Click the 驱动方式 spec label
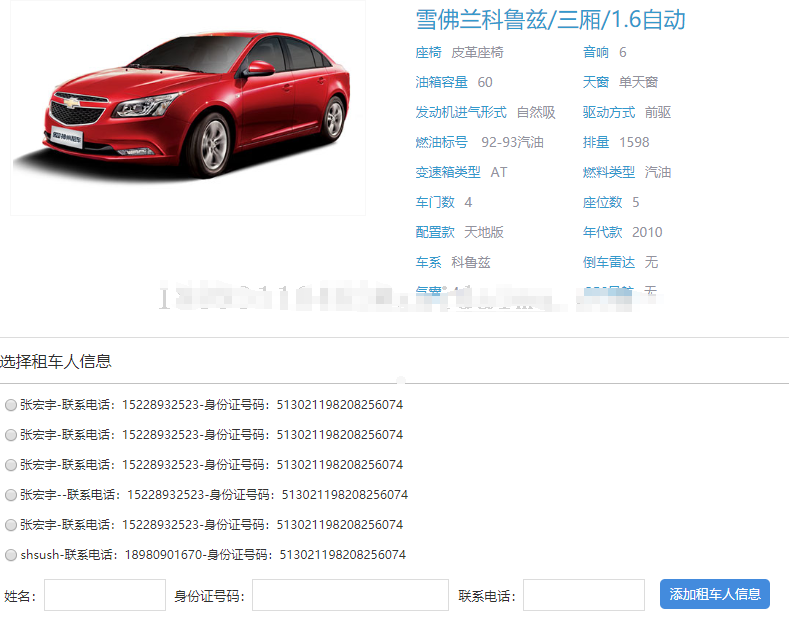The width and height of the screenshot is (789, 625). [x=609, y=112]
